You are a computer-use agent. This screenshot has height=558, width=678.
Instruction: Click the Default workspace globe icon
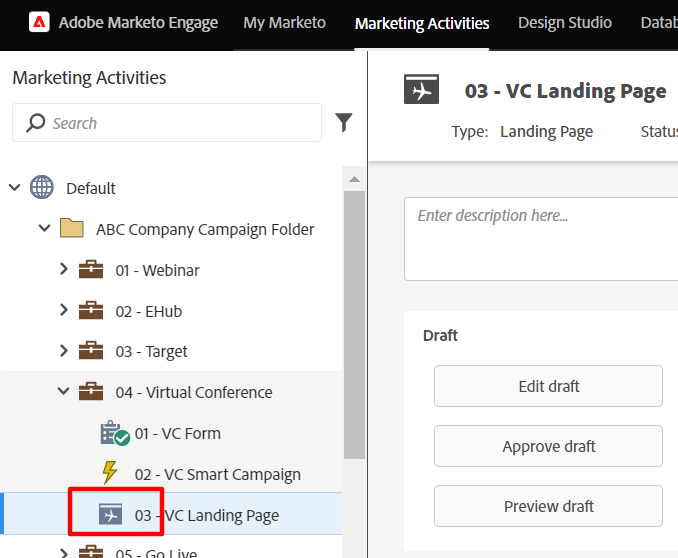(x=42, y=187)
